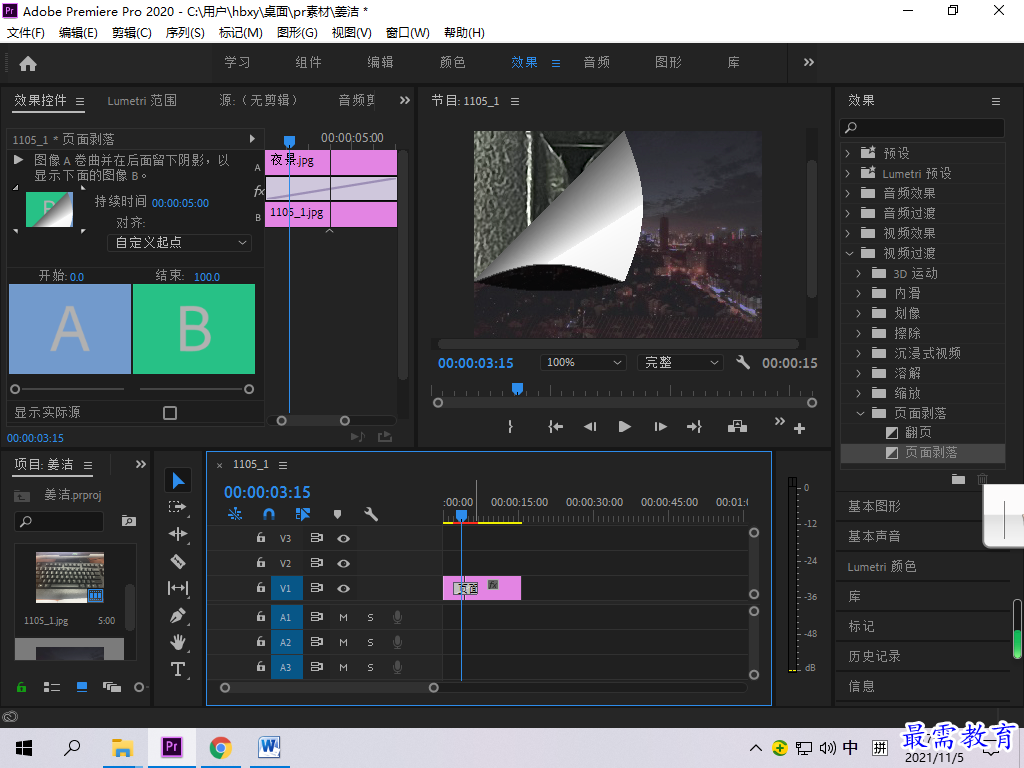Open the 100% zoom level dropdown
This screenshot has width=1024, height=768.
[583, 362]
